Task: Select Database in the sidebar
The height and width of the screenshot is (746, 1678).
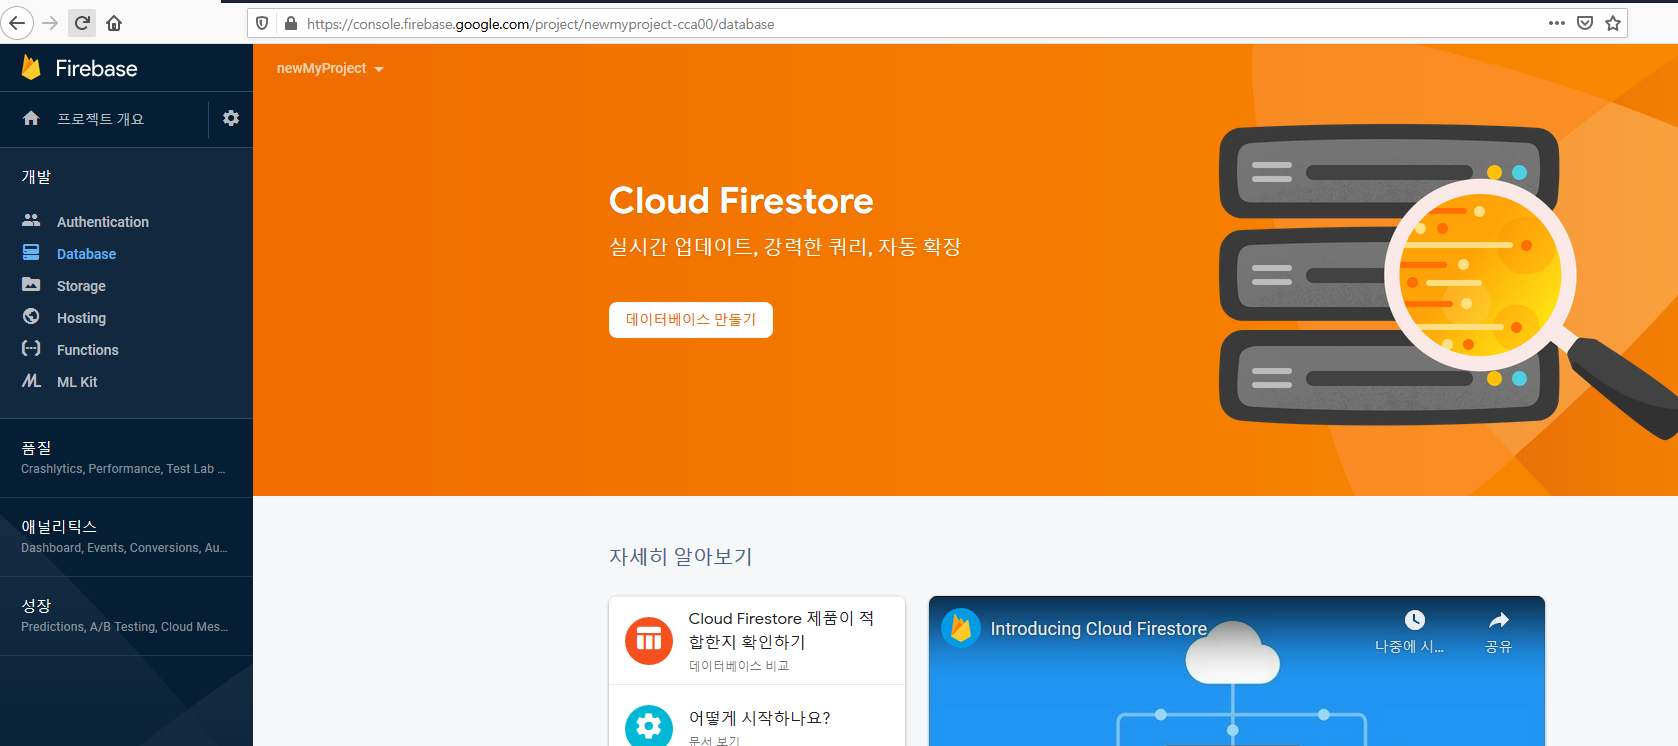Action: tap(86, 254)
